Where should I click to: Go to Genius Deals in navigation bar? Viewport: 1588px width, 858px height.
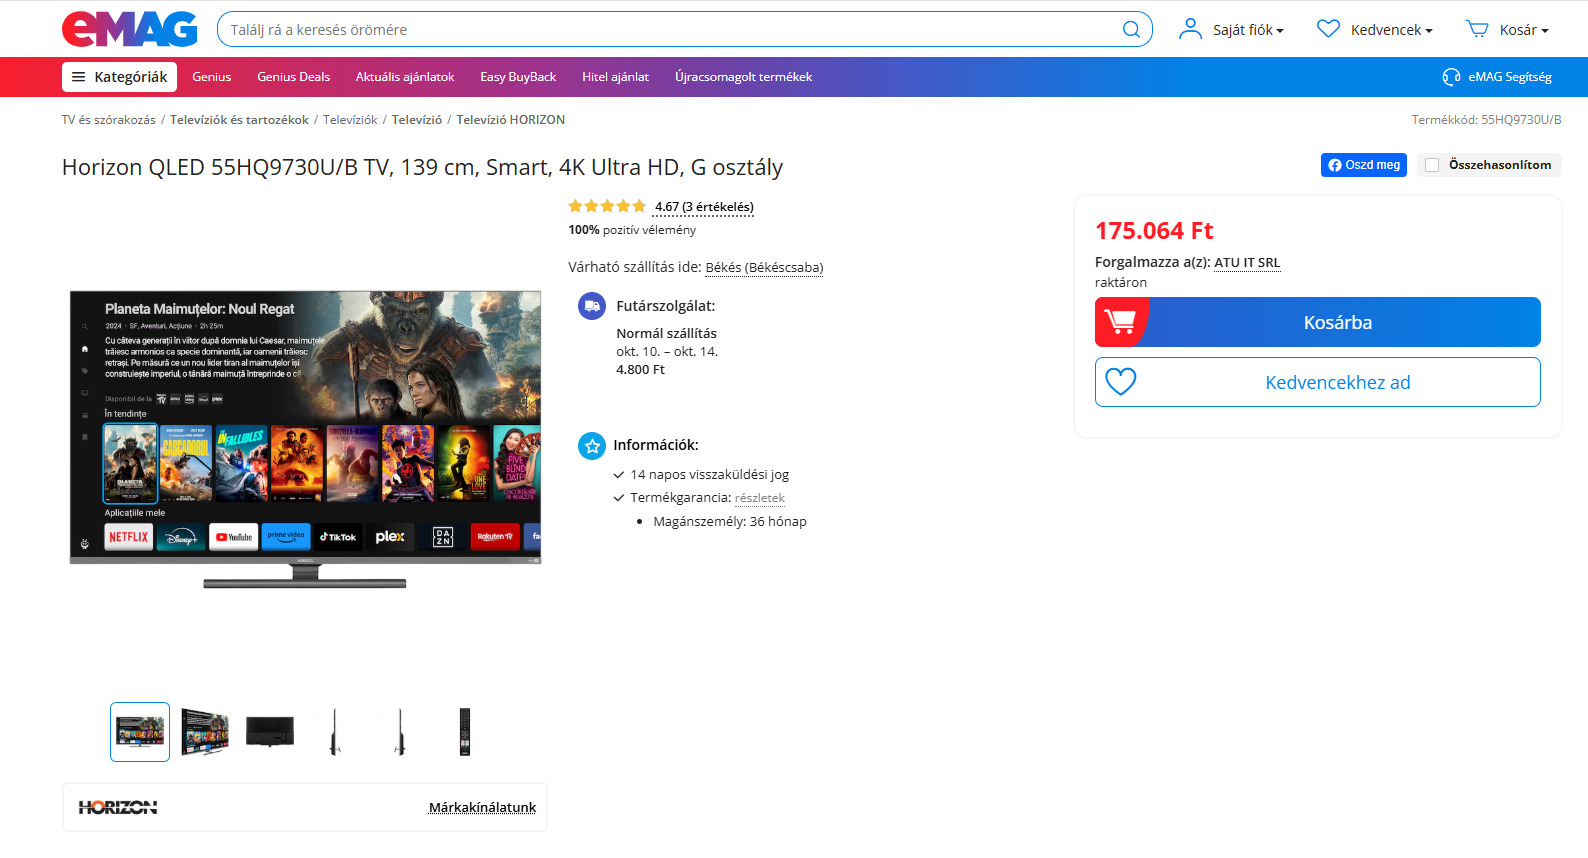(x=293, y=77)
